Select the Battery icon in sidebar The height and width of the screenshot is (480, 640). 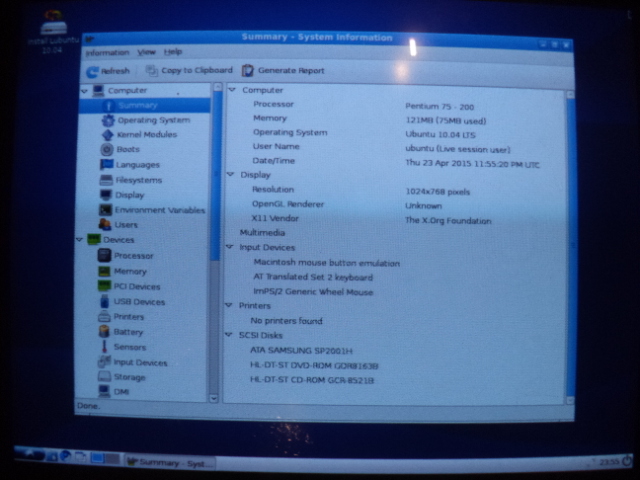point(104,332)
